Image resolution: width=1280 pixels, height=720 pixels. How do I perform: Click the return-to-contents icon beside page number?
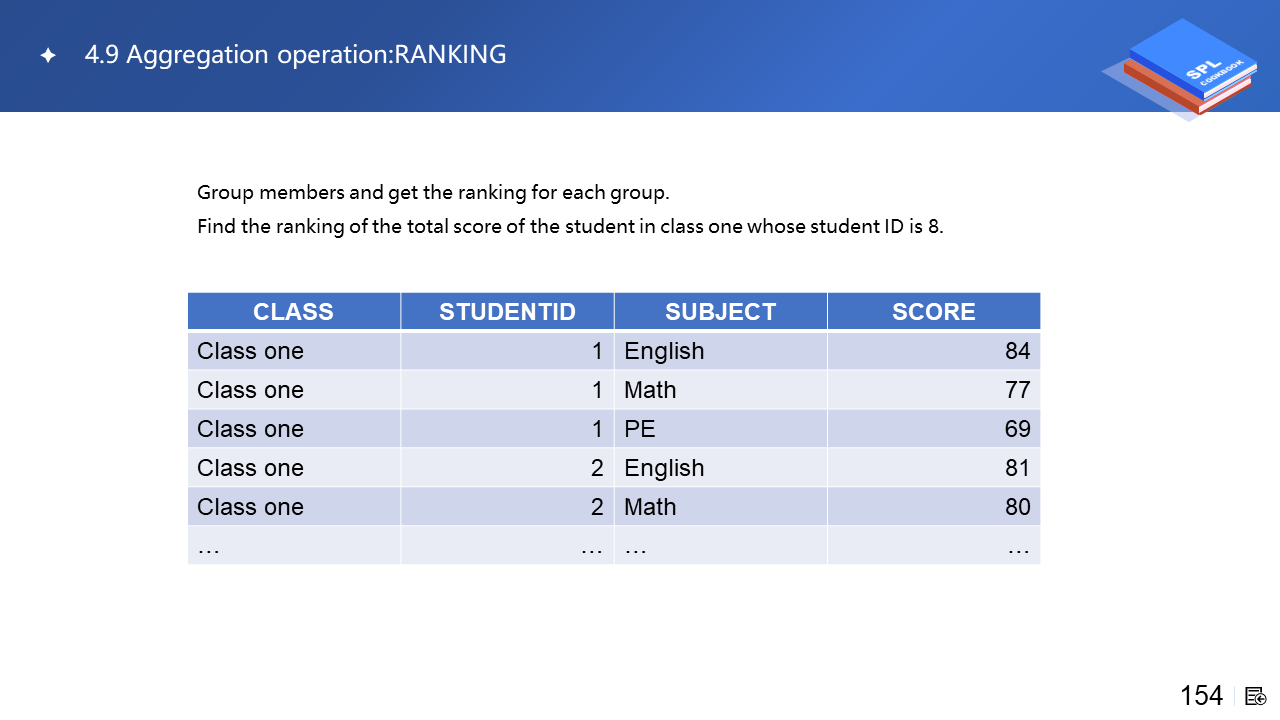[x=1256, y=696]
